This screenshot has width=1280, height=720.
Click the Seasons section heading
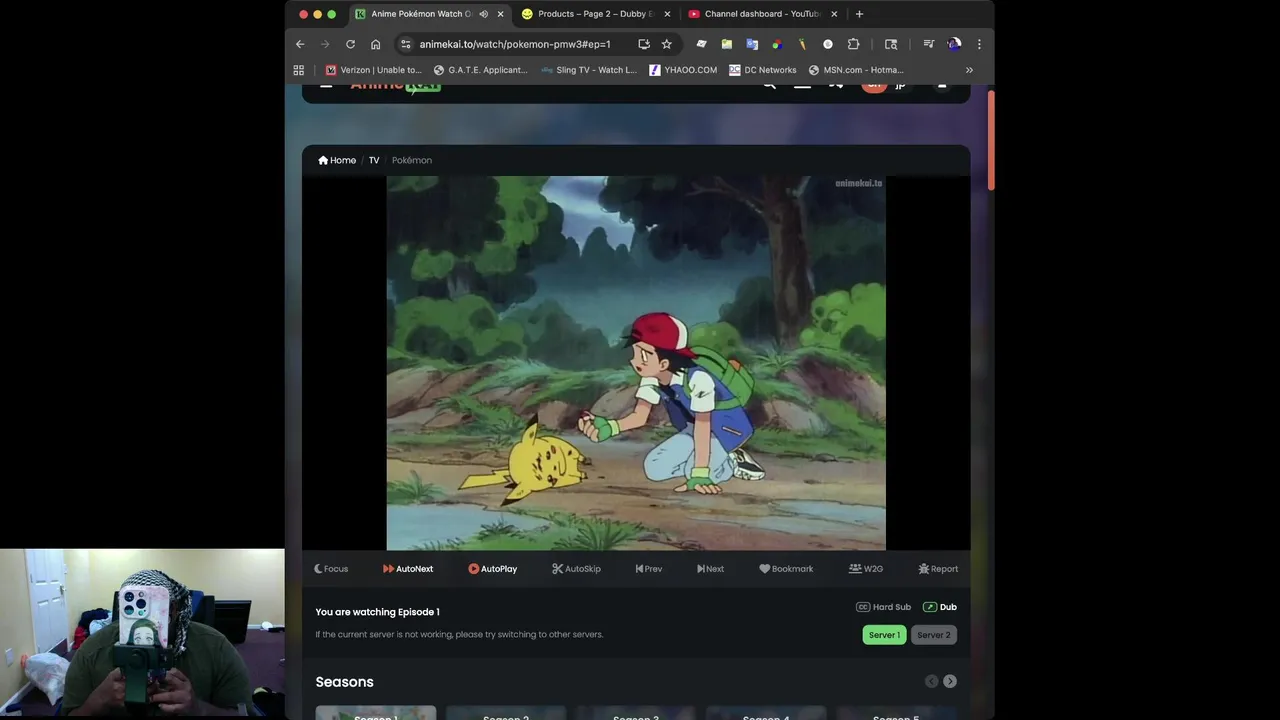click(x=344, y=682)
